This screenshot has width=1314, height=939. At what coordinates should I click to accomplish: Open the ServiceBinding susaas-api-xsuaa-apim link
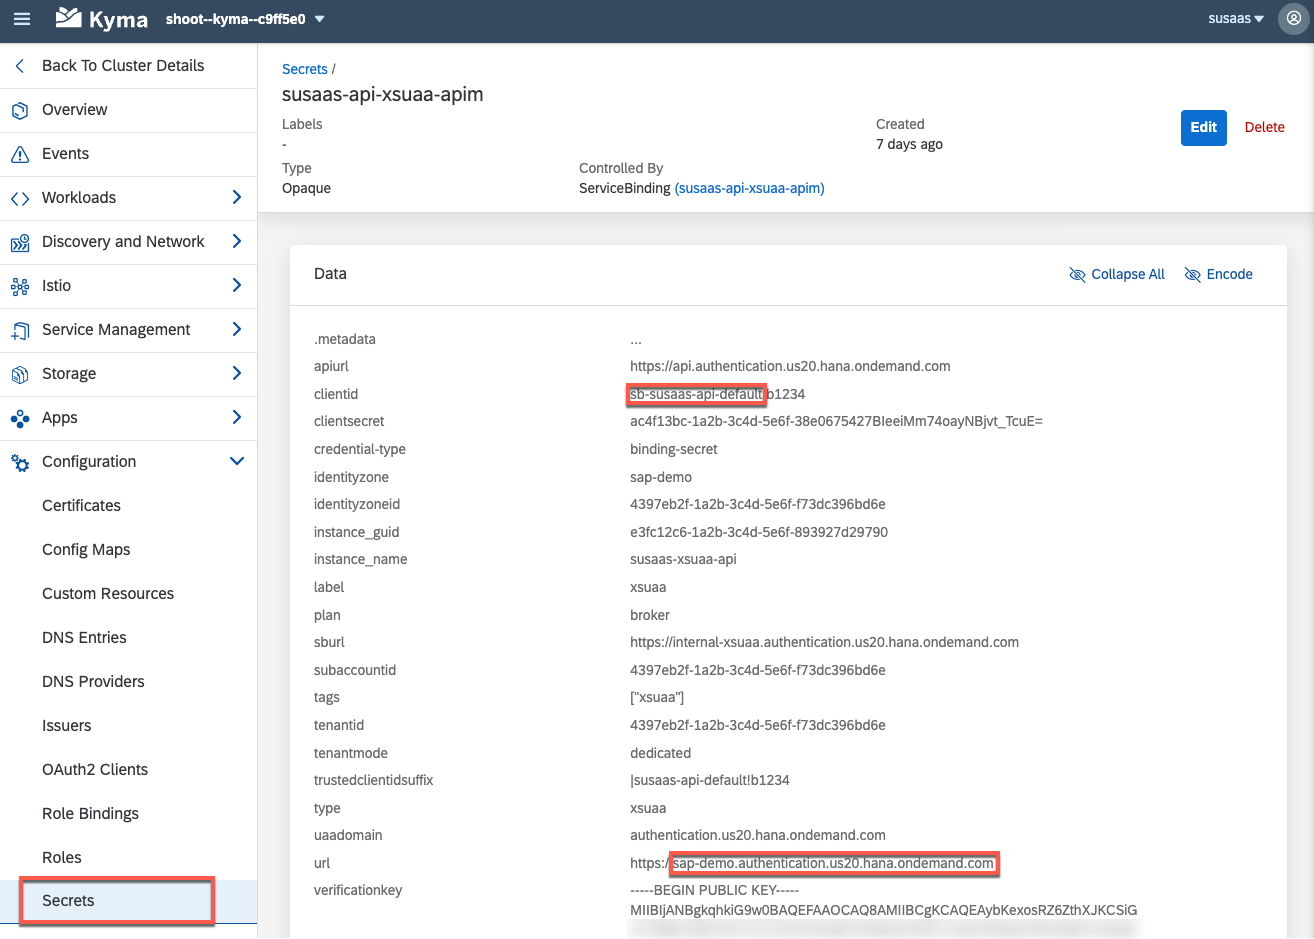[749, 188]
